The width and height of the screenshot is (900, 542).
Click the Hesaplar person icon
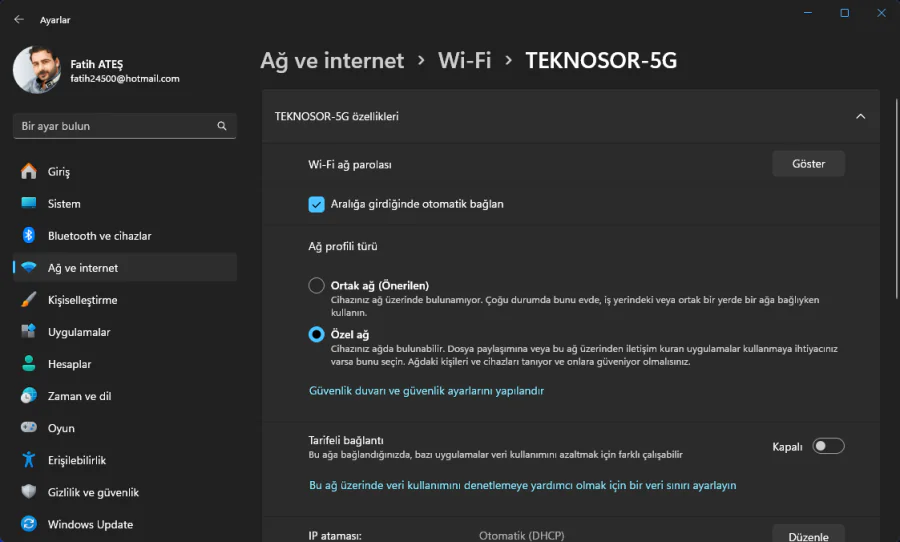[x=29, y=363]
